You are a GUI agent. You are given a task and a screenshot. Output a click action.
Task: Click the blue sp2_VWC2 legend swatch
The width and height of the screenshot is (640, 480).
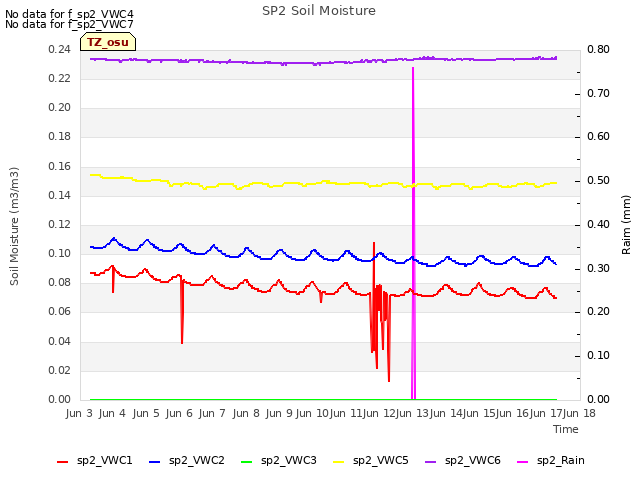click(155, 462)
